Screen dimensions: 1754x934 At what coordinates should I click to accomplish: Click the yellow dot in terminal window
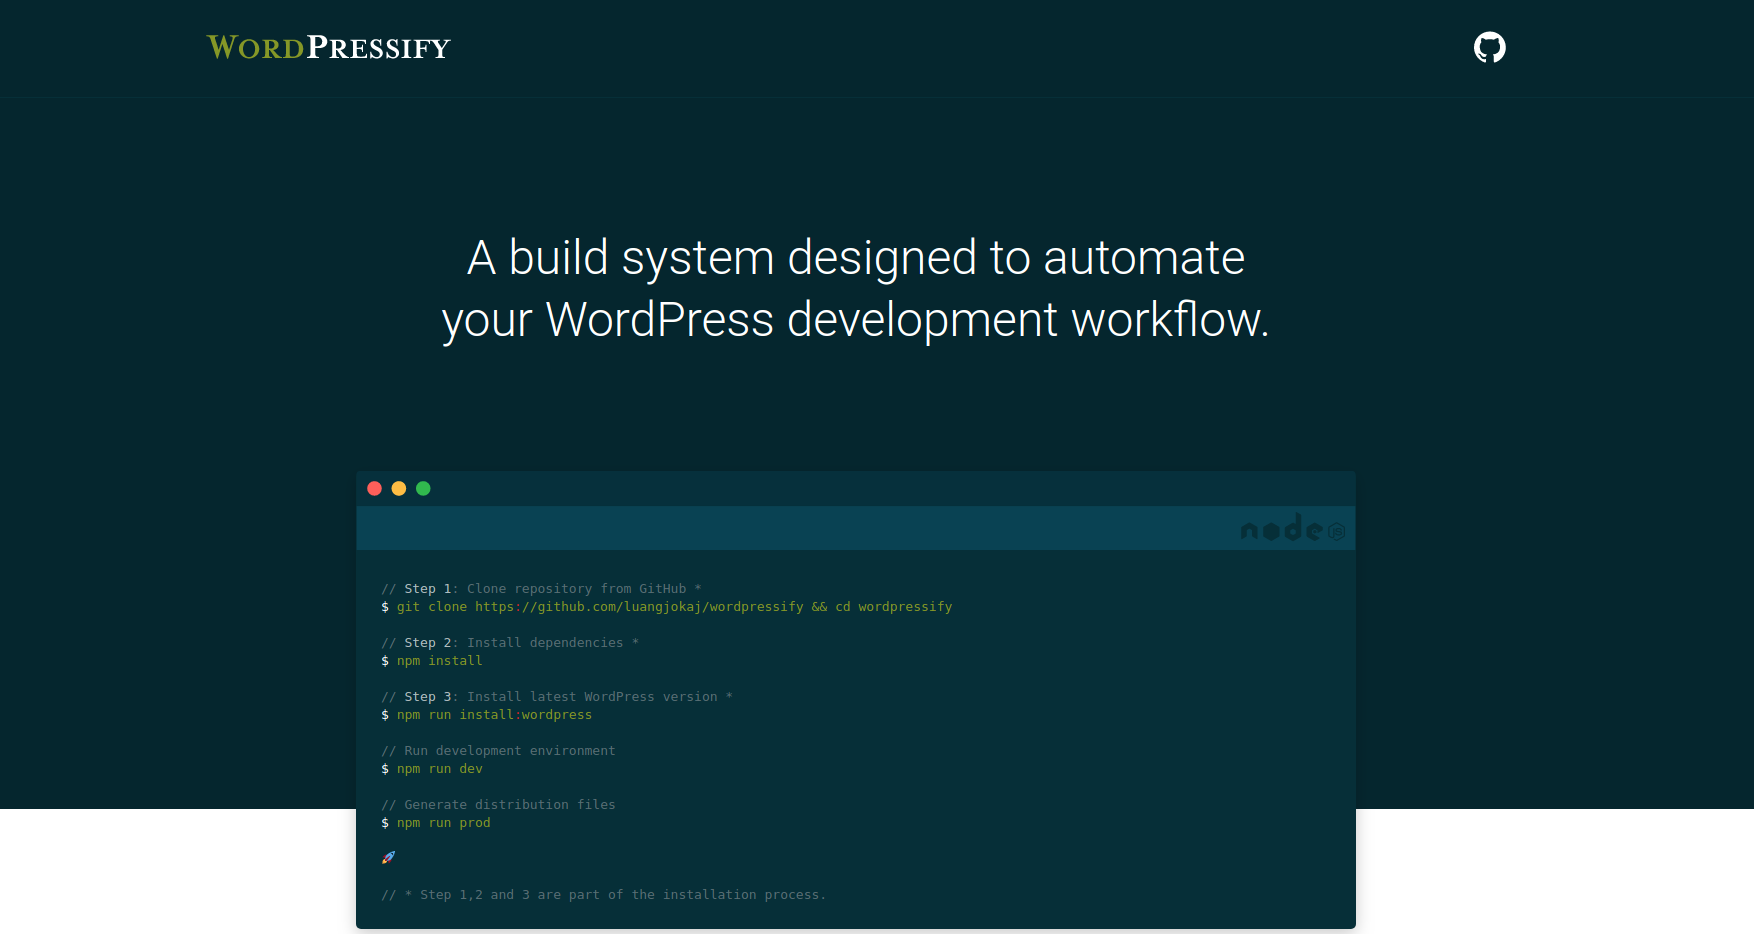(399, 488)
